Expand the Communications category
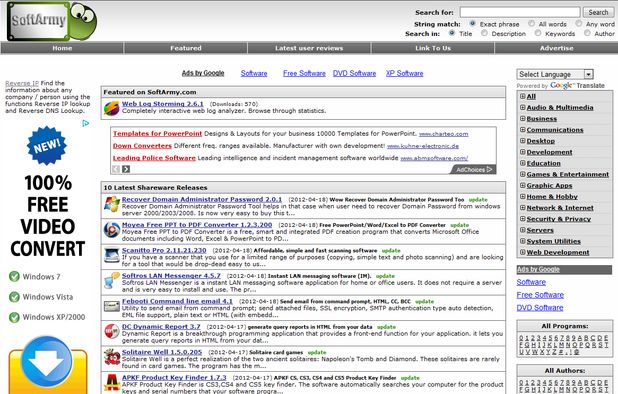The image size is (618, 394). pyautogui.click(x=522, y=130)
